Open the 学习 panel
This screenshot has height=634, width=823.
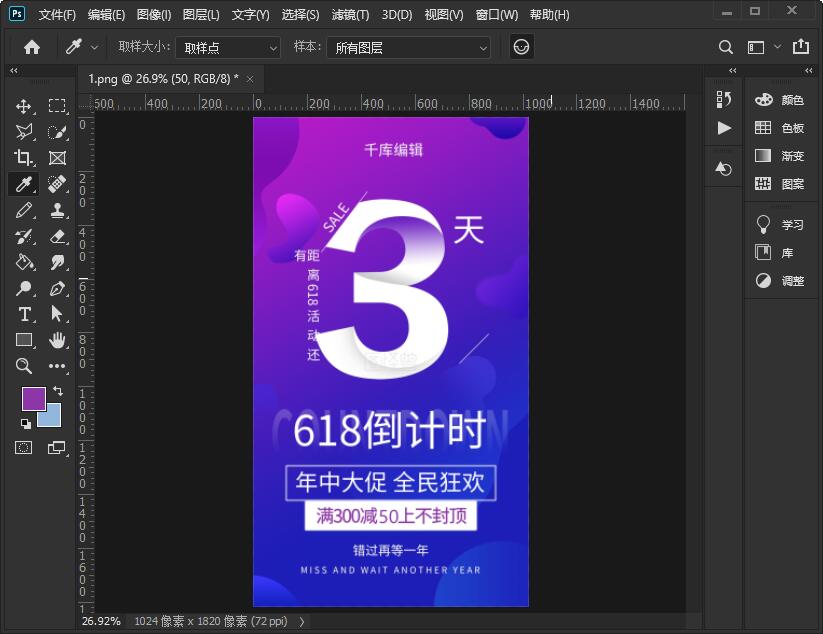pyautogui.click(x=779, y=225)
